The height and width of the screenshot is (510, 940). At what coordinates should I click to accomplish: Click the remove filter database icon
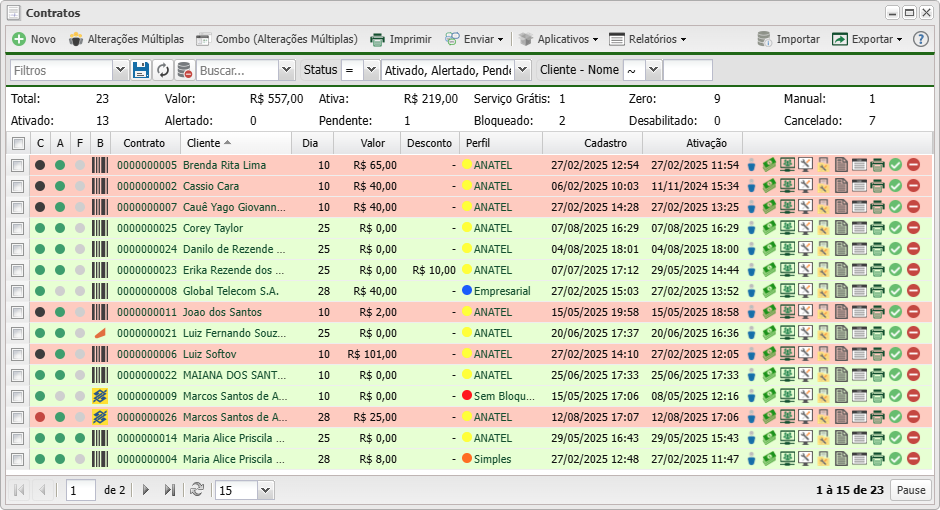(x=184, y=70)
